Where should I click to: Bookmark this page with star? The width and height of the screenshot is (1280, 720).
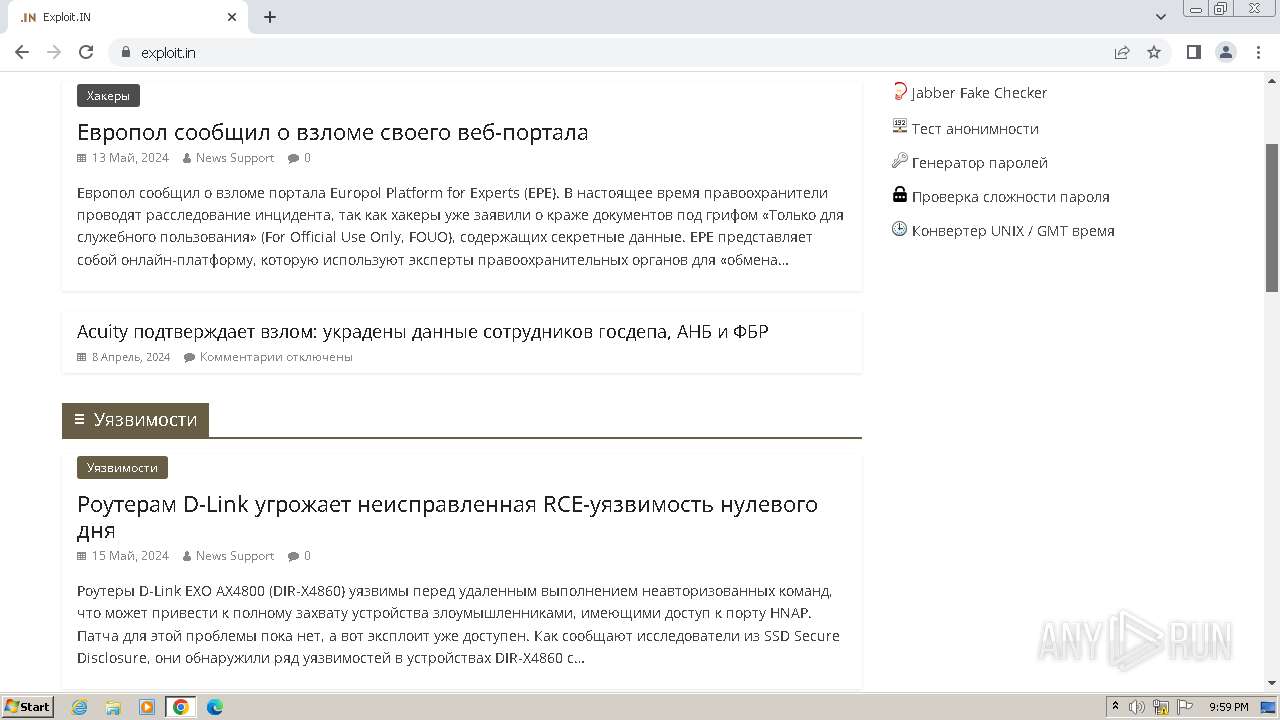[x=1154, y=52]
